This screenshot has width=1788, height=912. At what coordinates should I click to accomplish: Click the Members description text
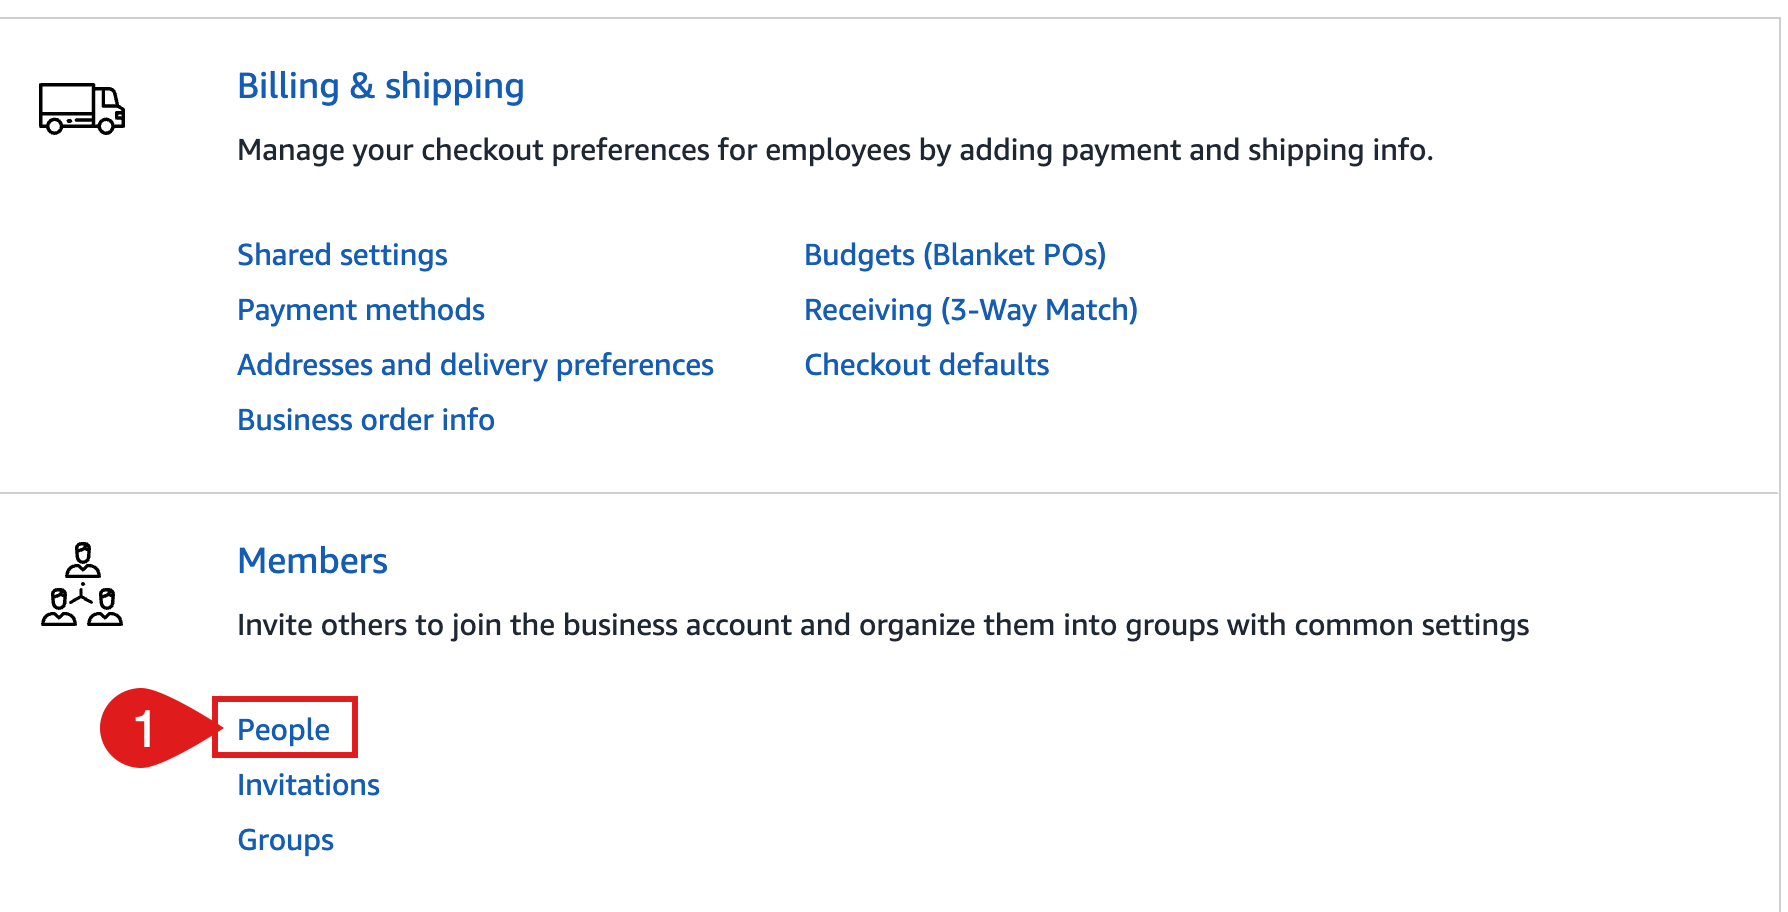point(883,625)
